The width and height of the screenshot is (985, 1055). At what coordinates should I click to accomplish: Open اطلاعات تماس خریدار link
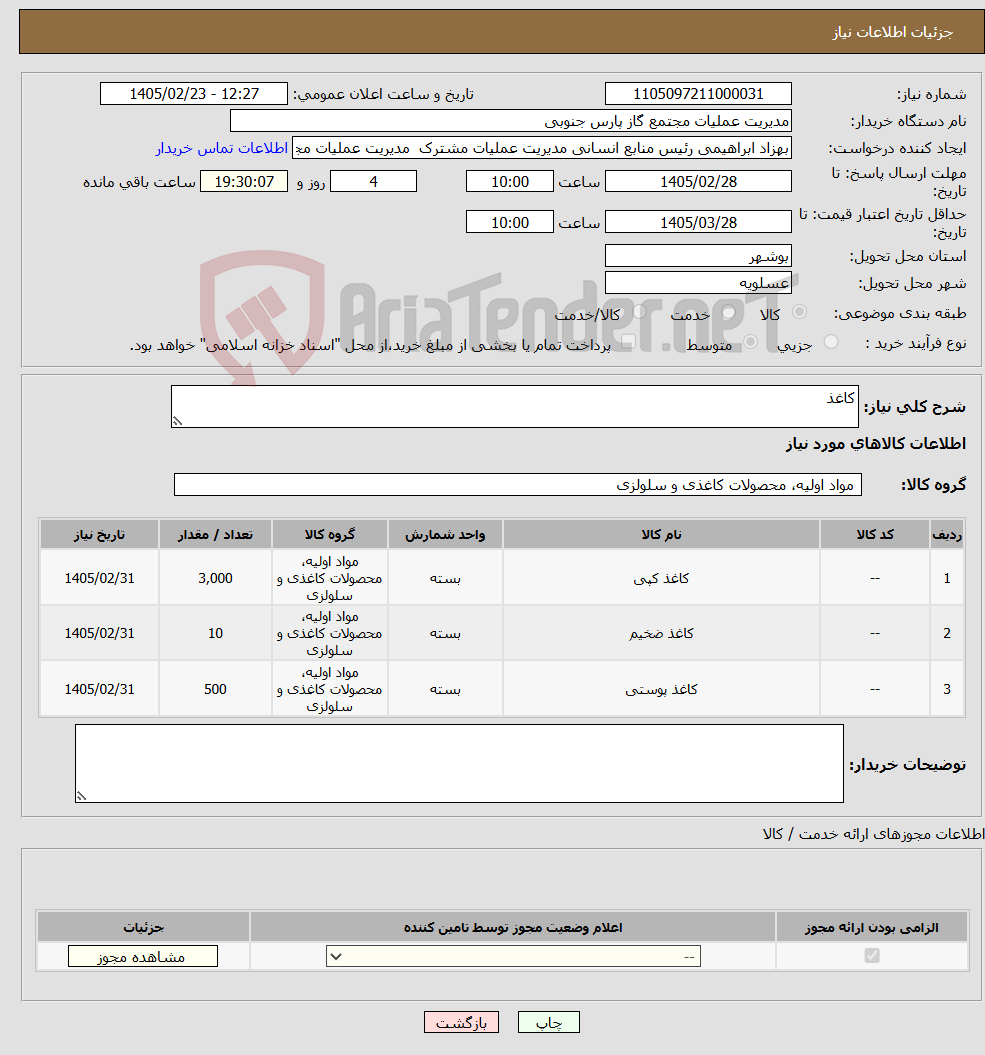pos(222,148)
